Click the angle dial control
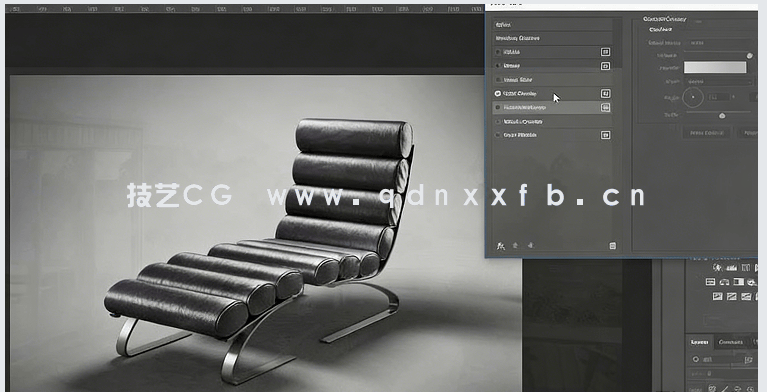The width and height of the screenshot is (767, 392). click(693, 97)
